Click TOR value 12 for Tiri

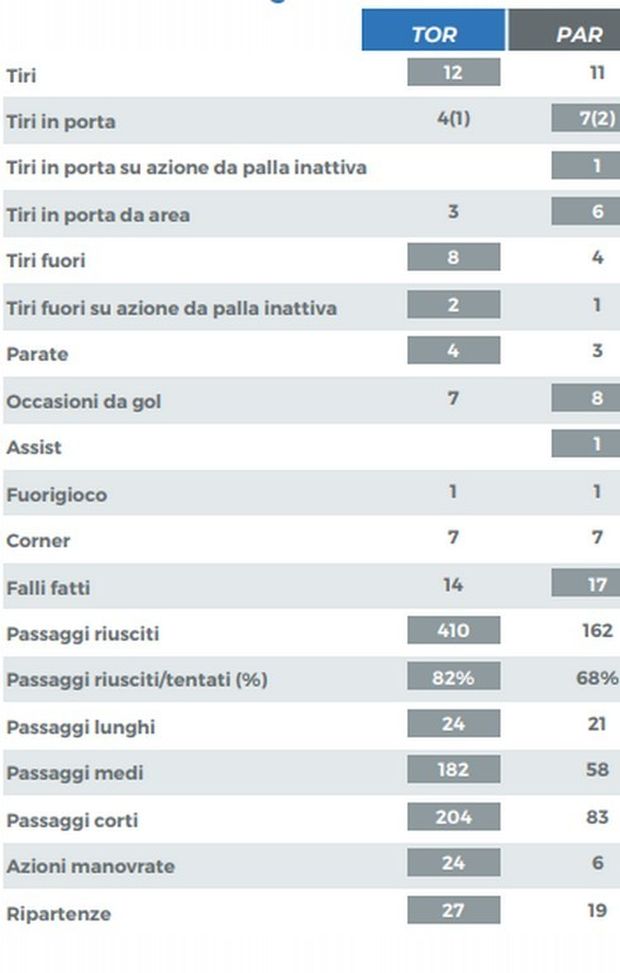tap(454, 72)
